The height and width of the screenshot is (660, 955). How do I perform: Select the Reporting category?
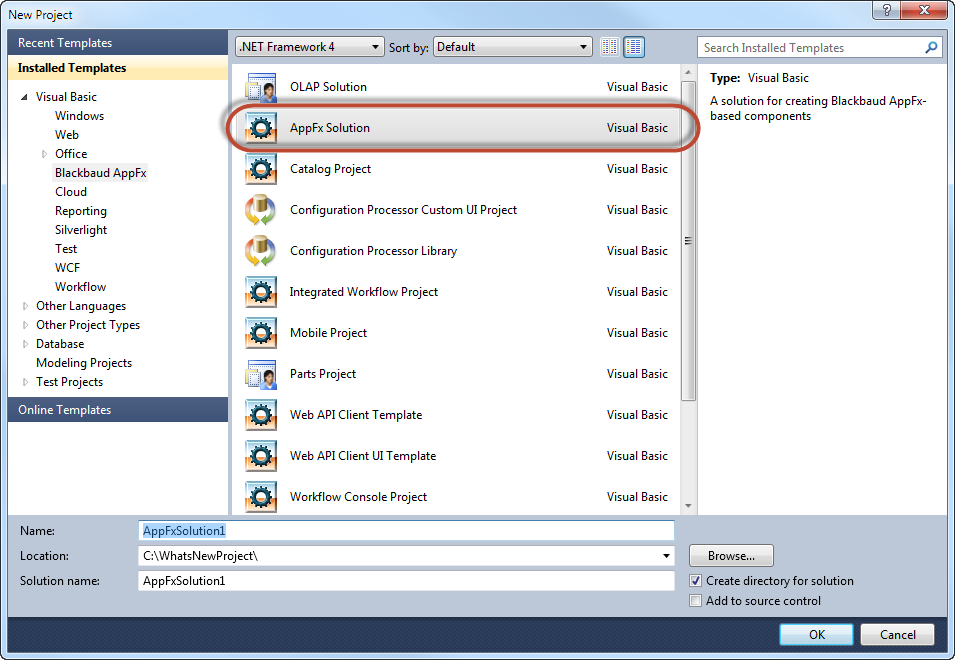coord(80,211)
